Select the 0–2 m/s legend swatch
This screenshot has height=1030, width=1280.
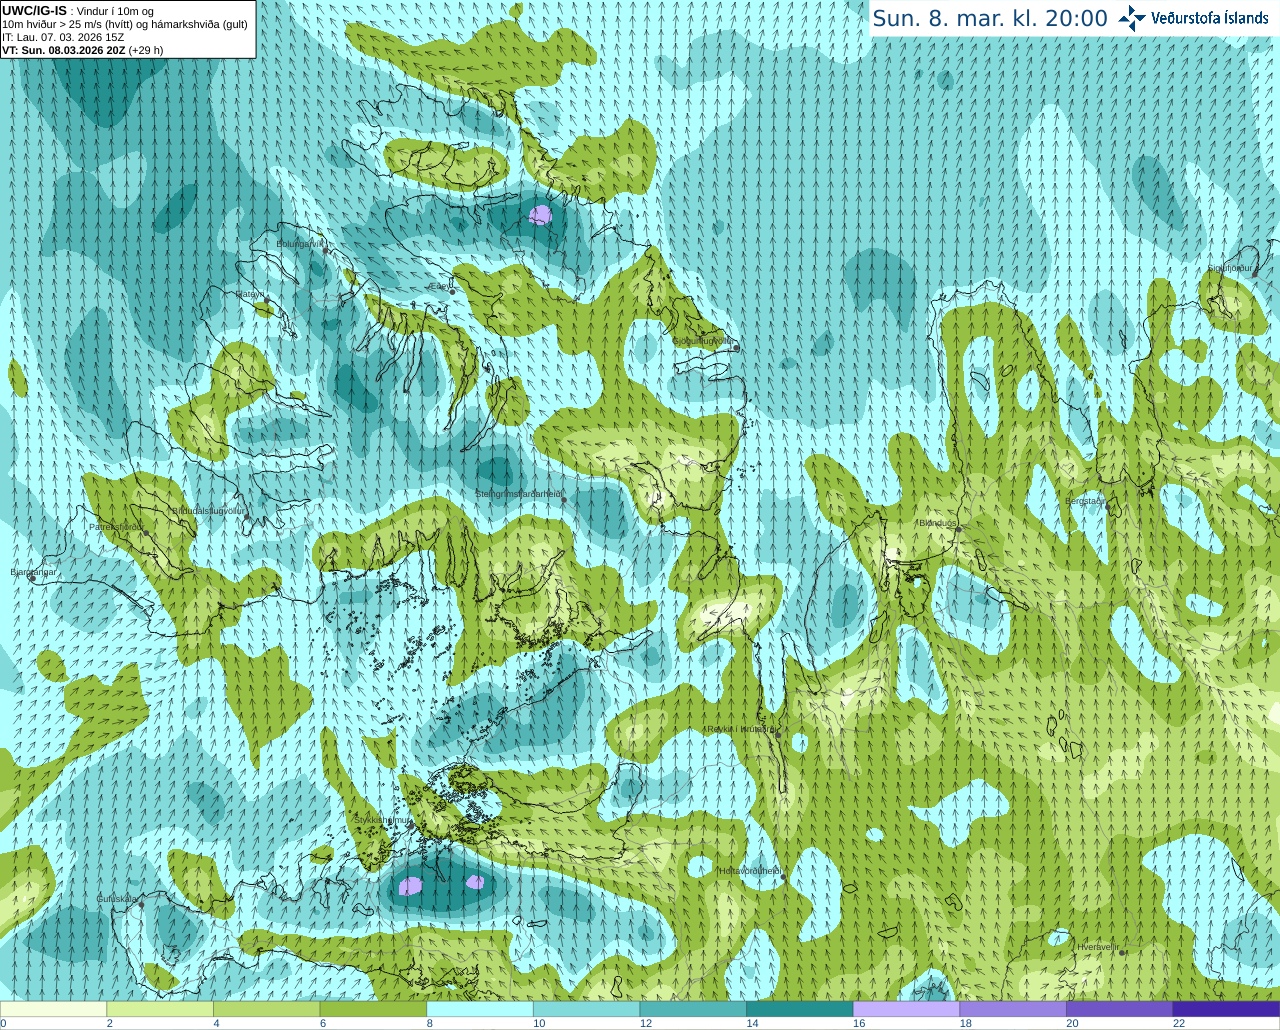click(x=53, y=1009)
